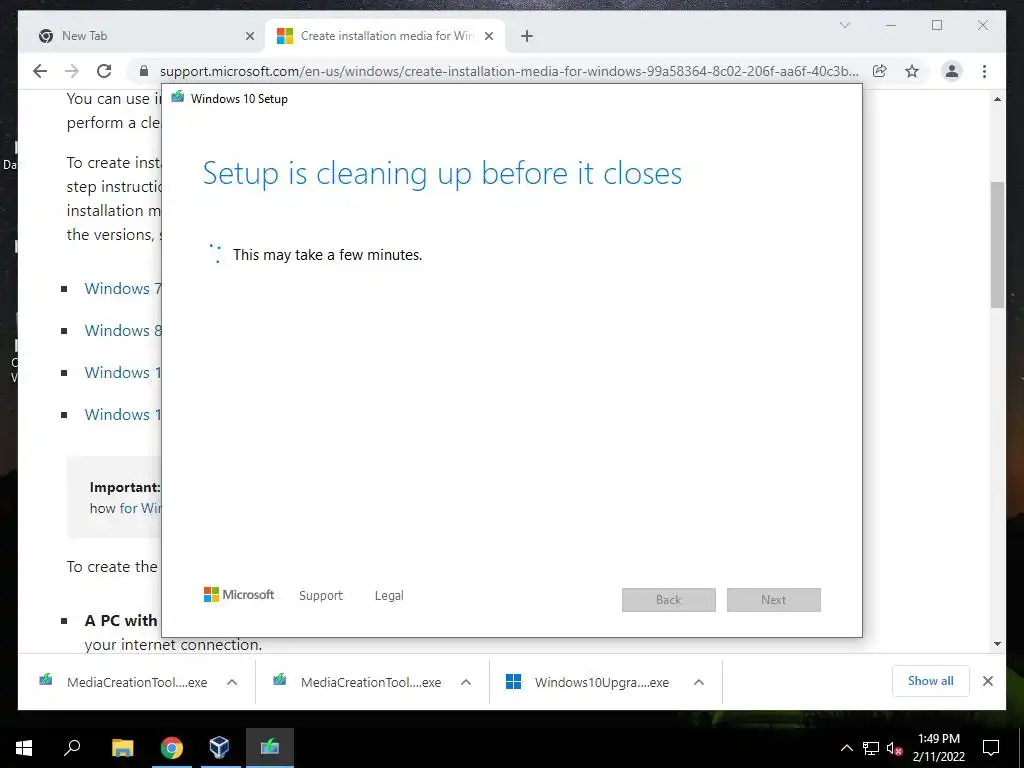Open the Support link in Setup

tap(321, 596)
